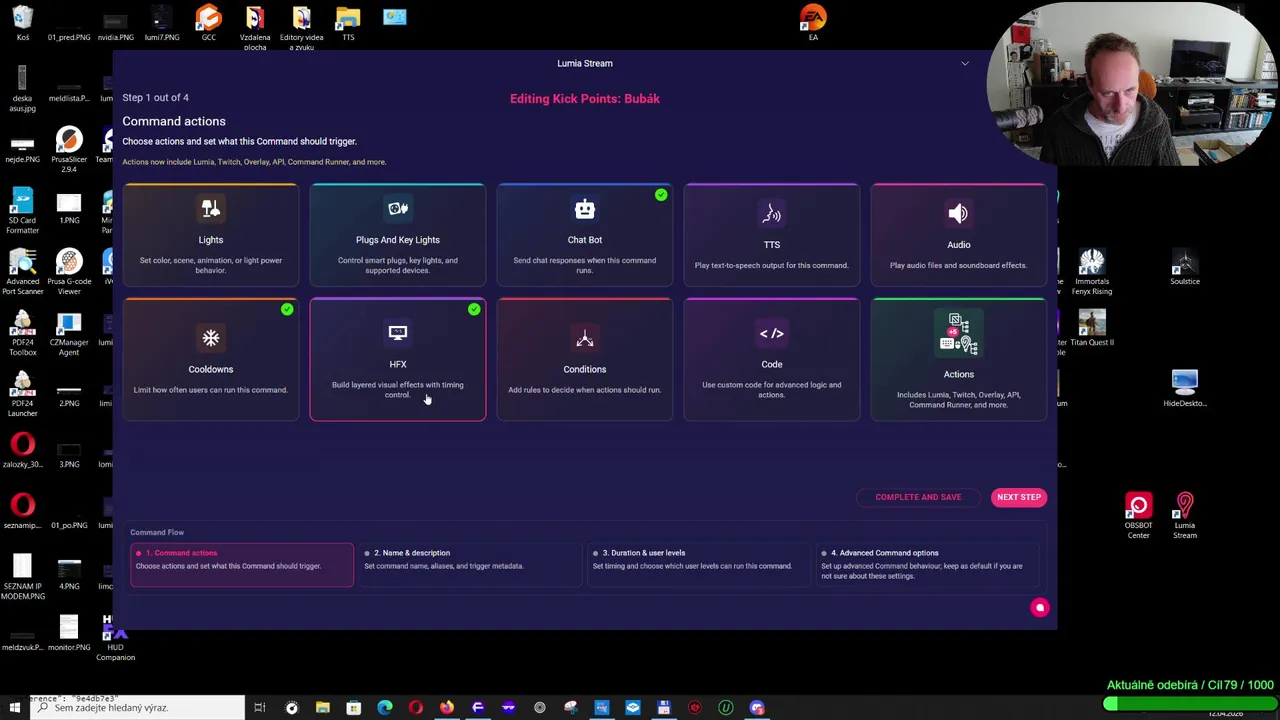
Task: Go to step 4 Advanced Command options
Action: click(927, 565)
